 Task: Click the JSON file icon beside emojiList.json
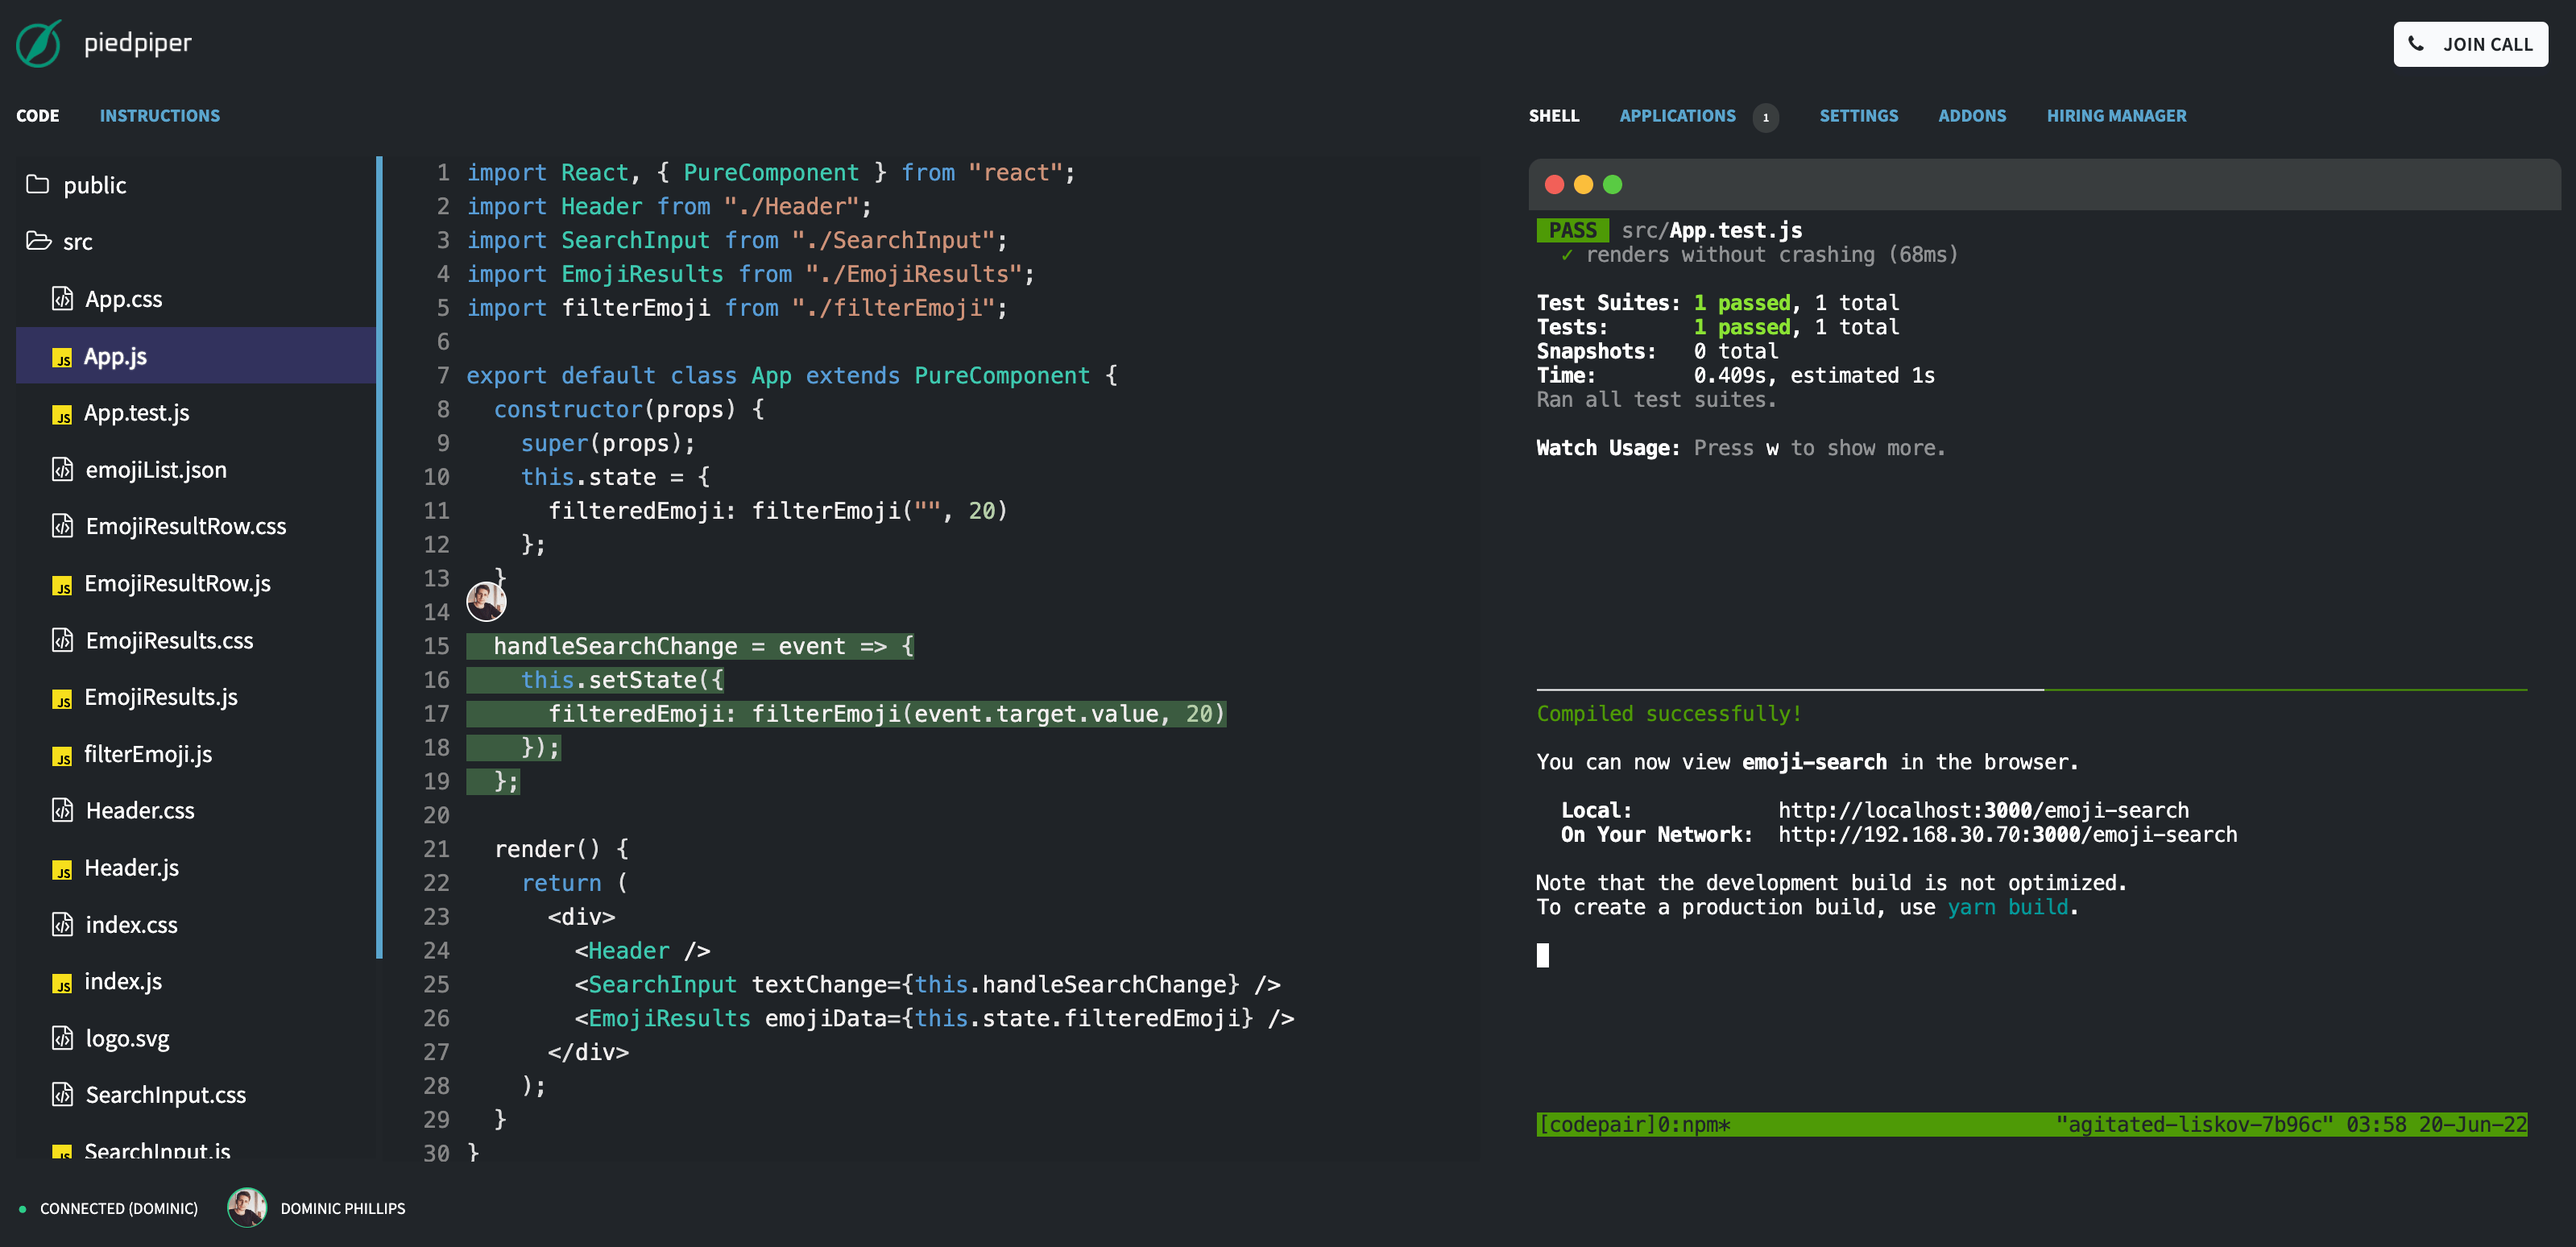[x=62, y=470]
